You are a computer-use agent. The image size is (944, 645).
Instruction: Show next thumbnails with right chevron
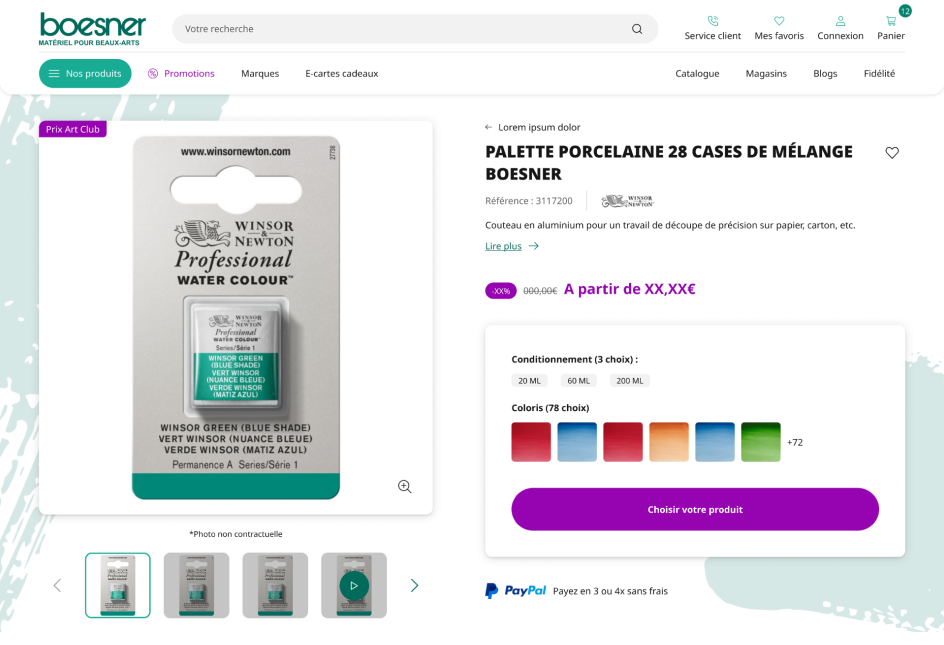[x=414, y=586]
